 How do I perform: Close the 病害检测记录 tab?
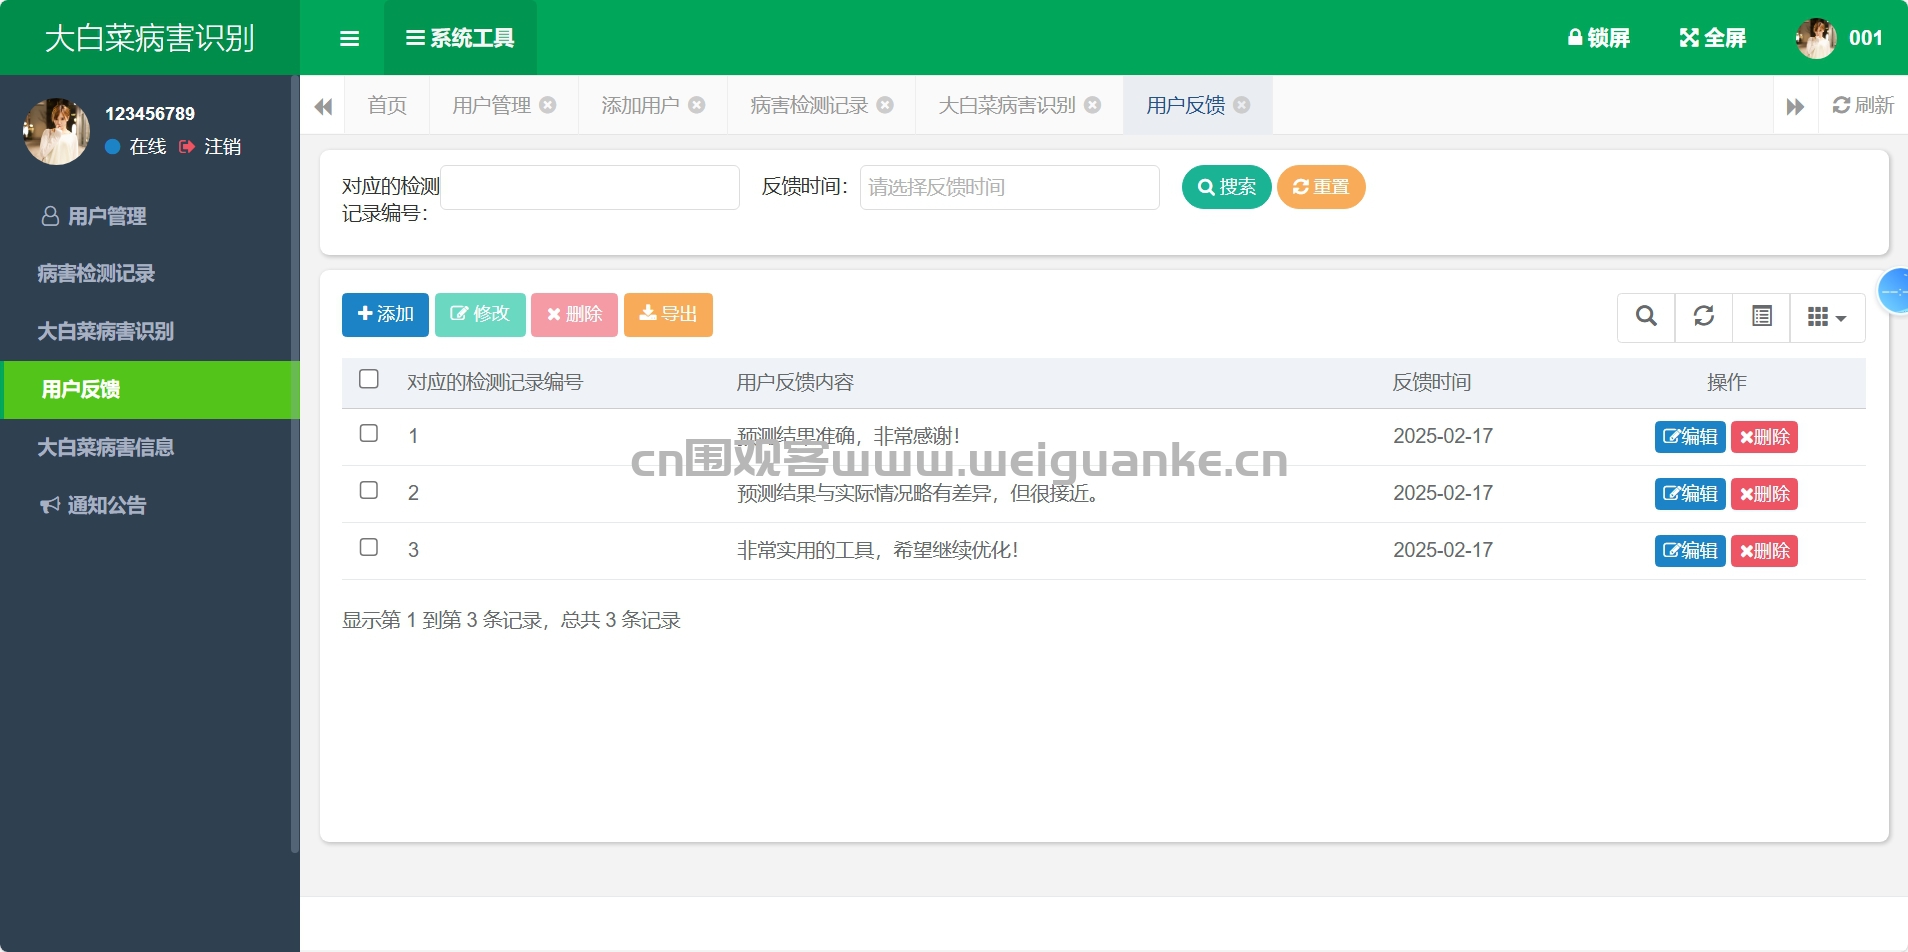(x=885, y=104)
